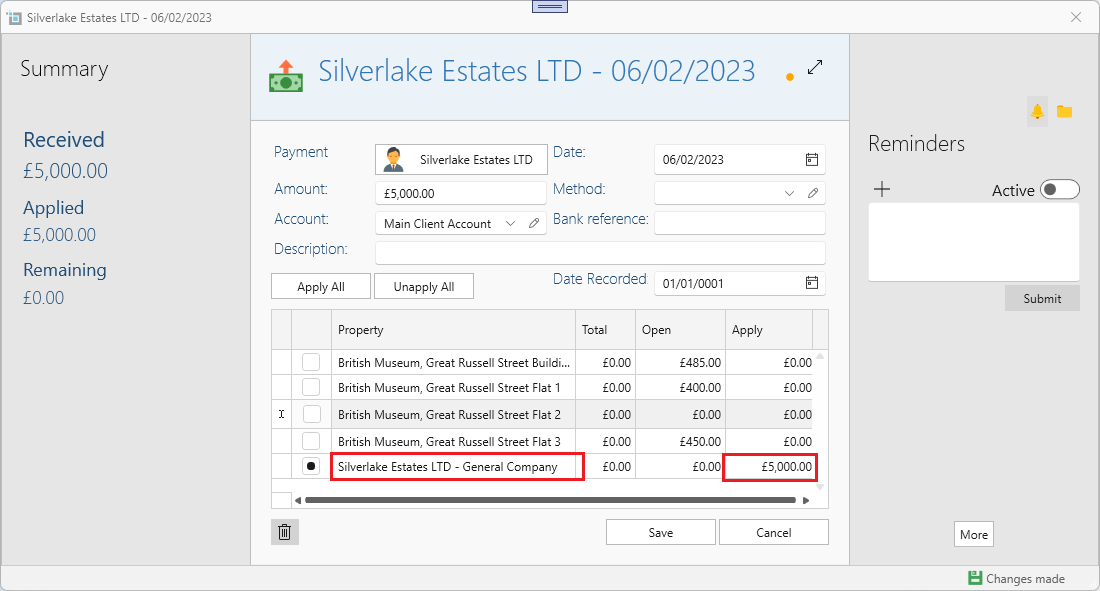Click the More button
The height and width of the screenshot is (591, 1100).
click(974, 534)
